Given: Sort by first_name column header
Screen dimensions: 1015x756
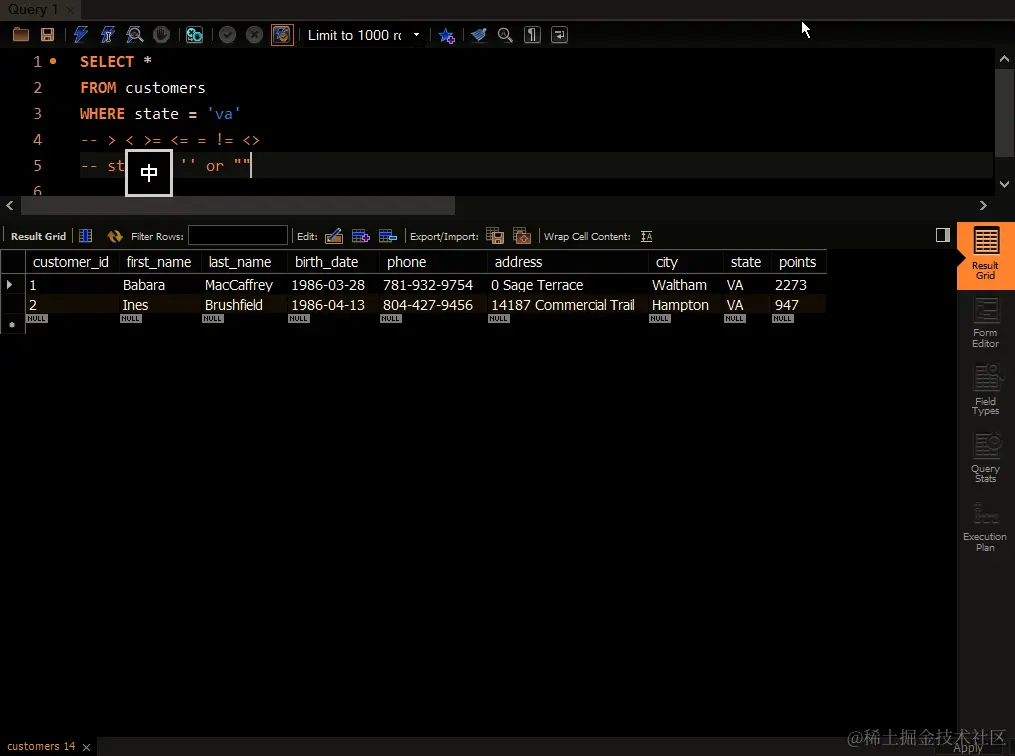Looking at the screenshot, I should tap(159, 262).
